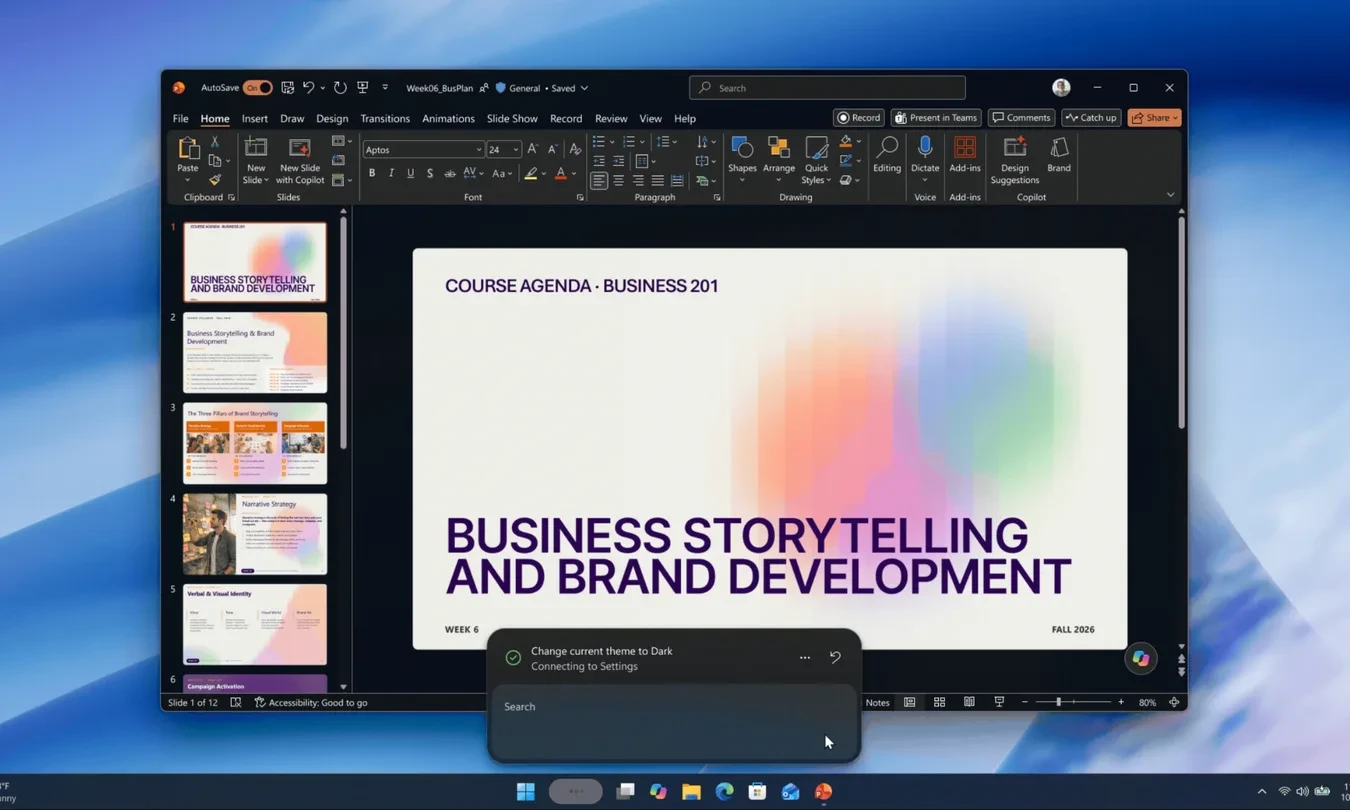The height and width of the screenshot is (810, 1350).
Task: Open the Share dropdown
Action: click(x=1154, y=118)
